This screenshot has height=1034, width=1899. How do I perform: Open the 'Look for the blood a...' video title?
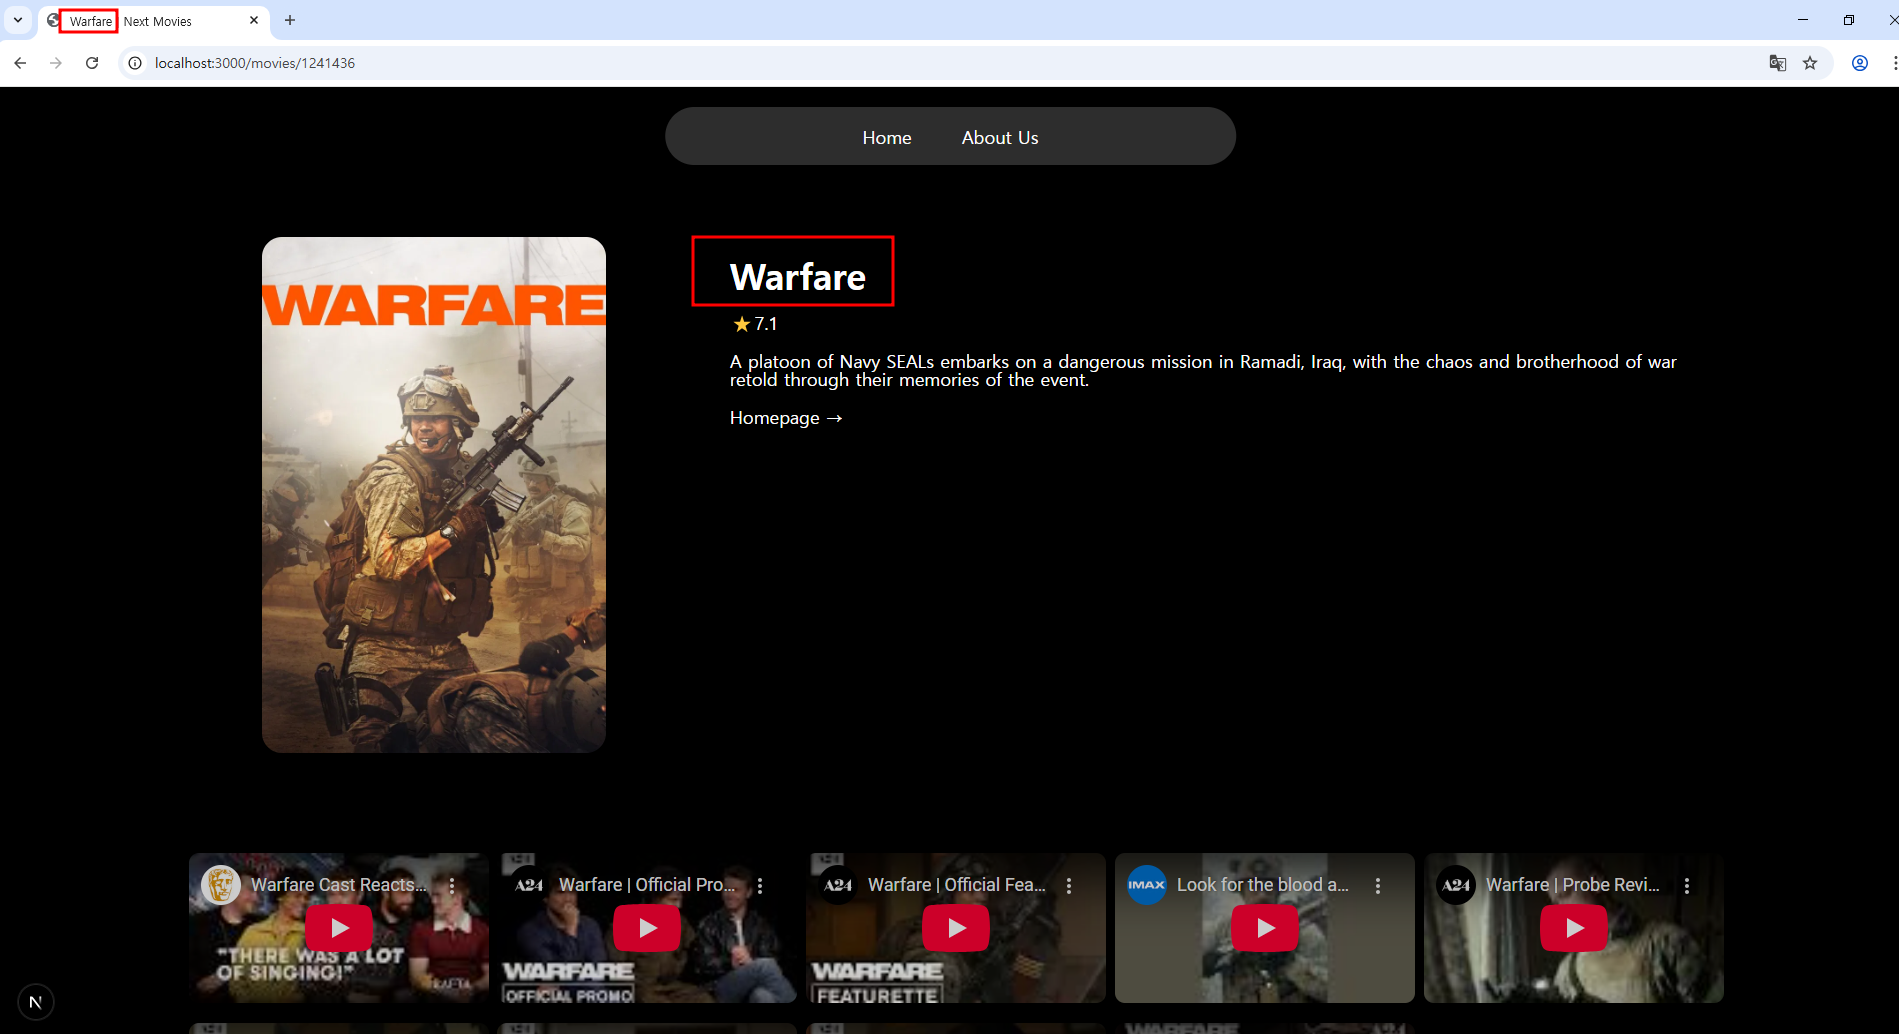coord(1263,885)
